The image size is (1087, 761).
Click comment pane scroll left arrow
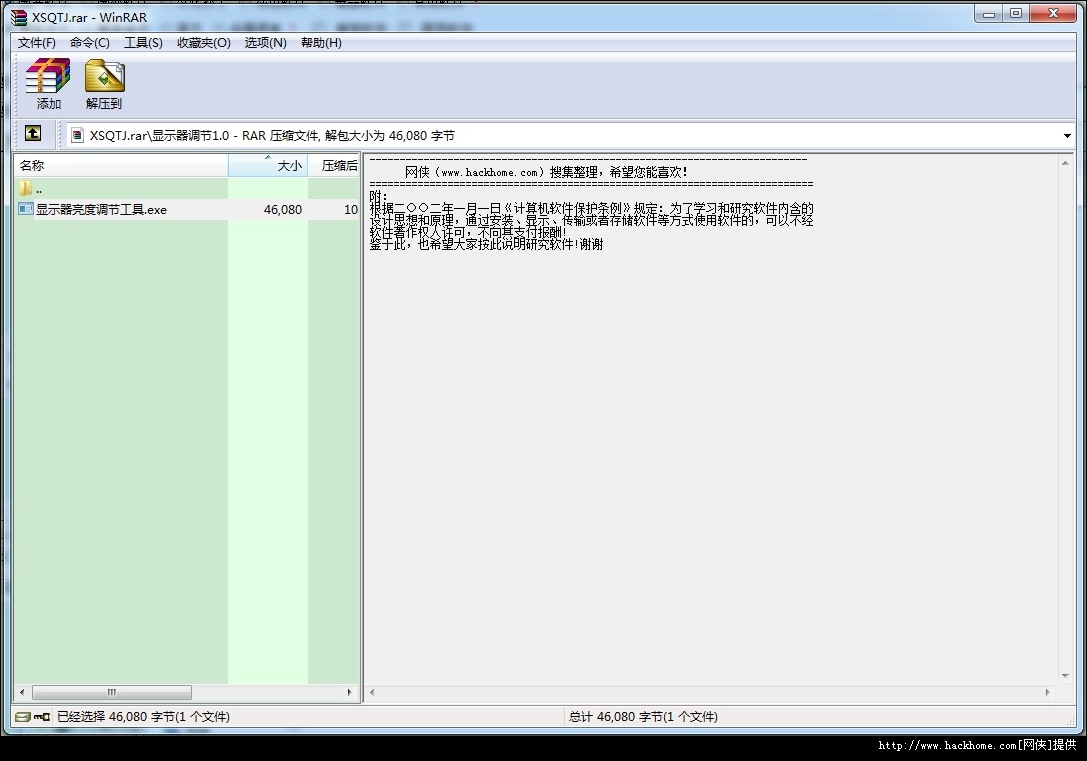tap(372, 692)
